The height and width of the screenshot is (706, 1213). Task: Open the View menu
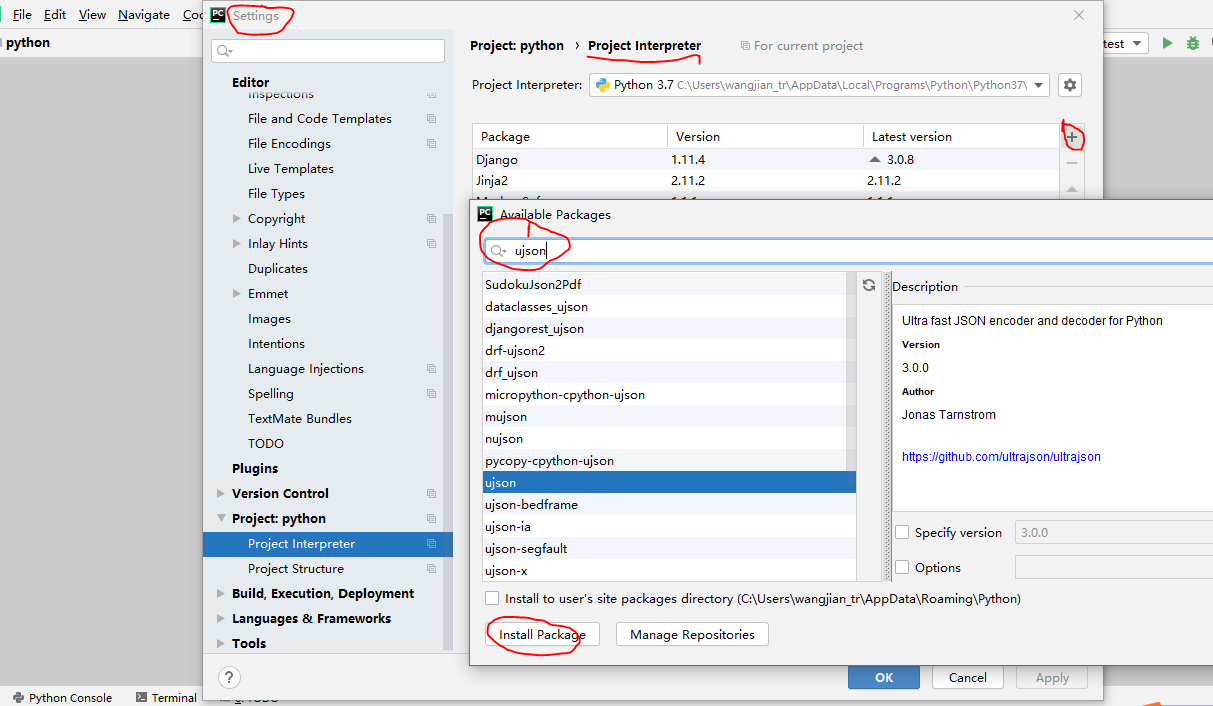(92, 15)
